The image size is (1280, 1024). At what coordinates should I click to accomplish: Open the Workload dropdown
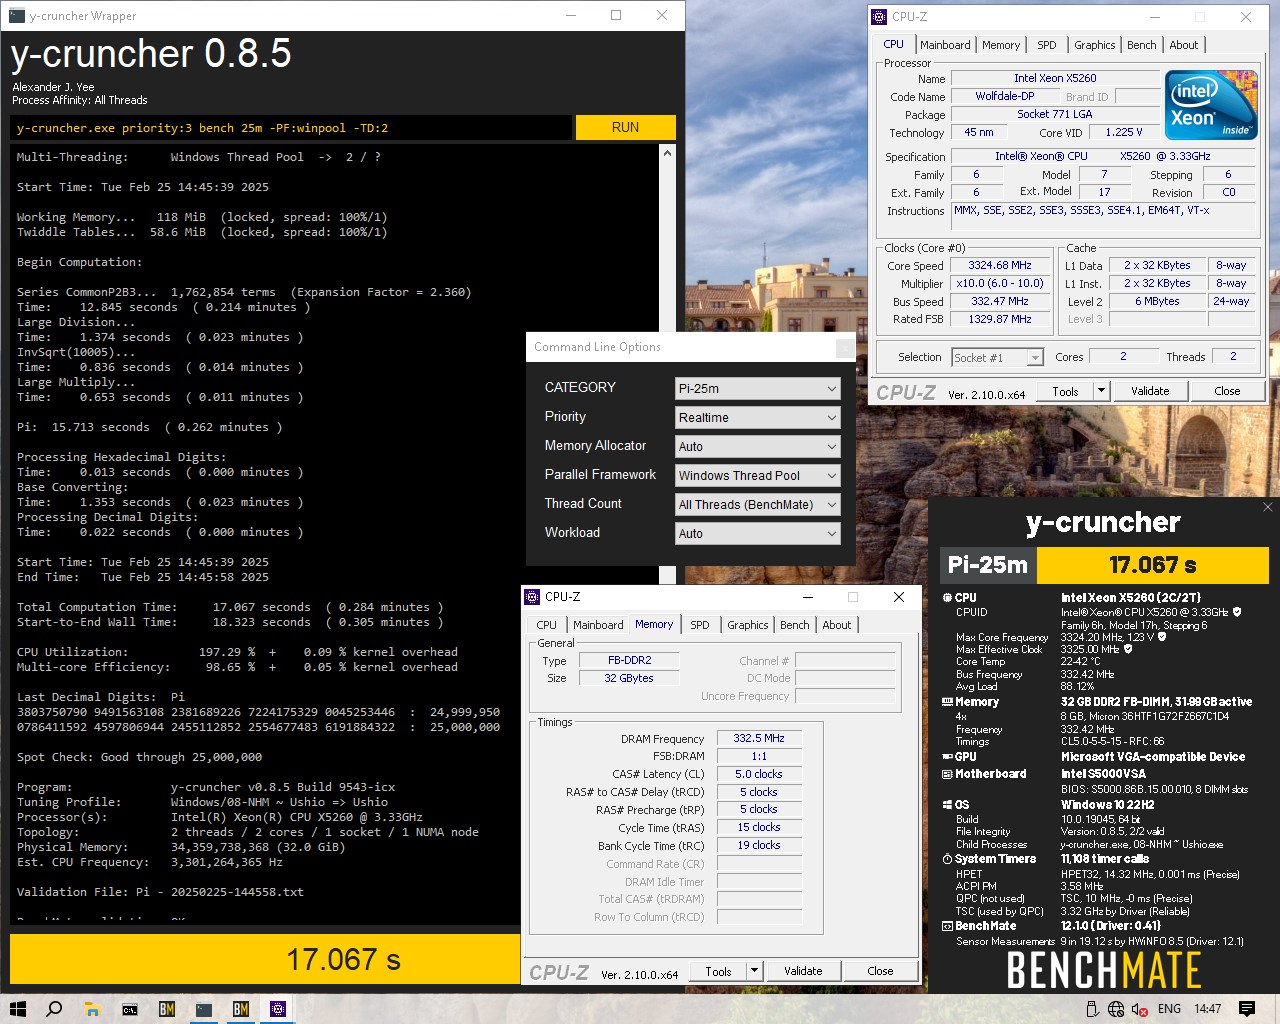(758, 533)
